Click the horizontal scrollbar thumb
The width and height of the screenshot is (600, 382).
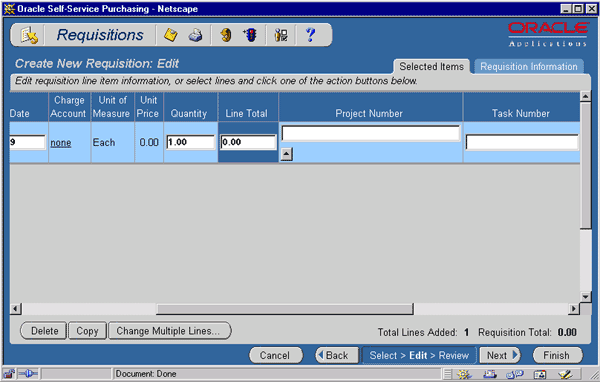pyautogui.click(x=285, y=309)
